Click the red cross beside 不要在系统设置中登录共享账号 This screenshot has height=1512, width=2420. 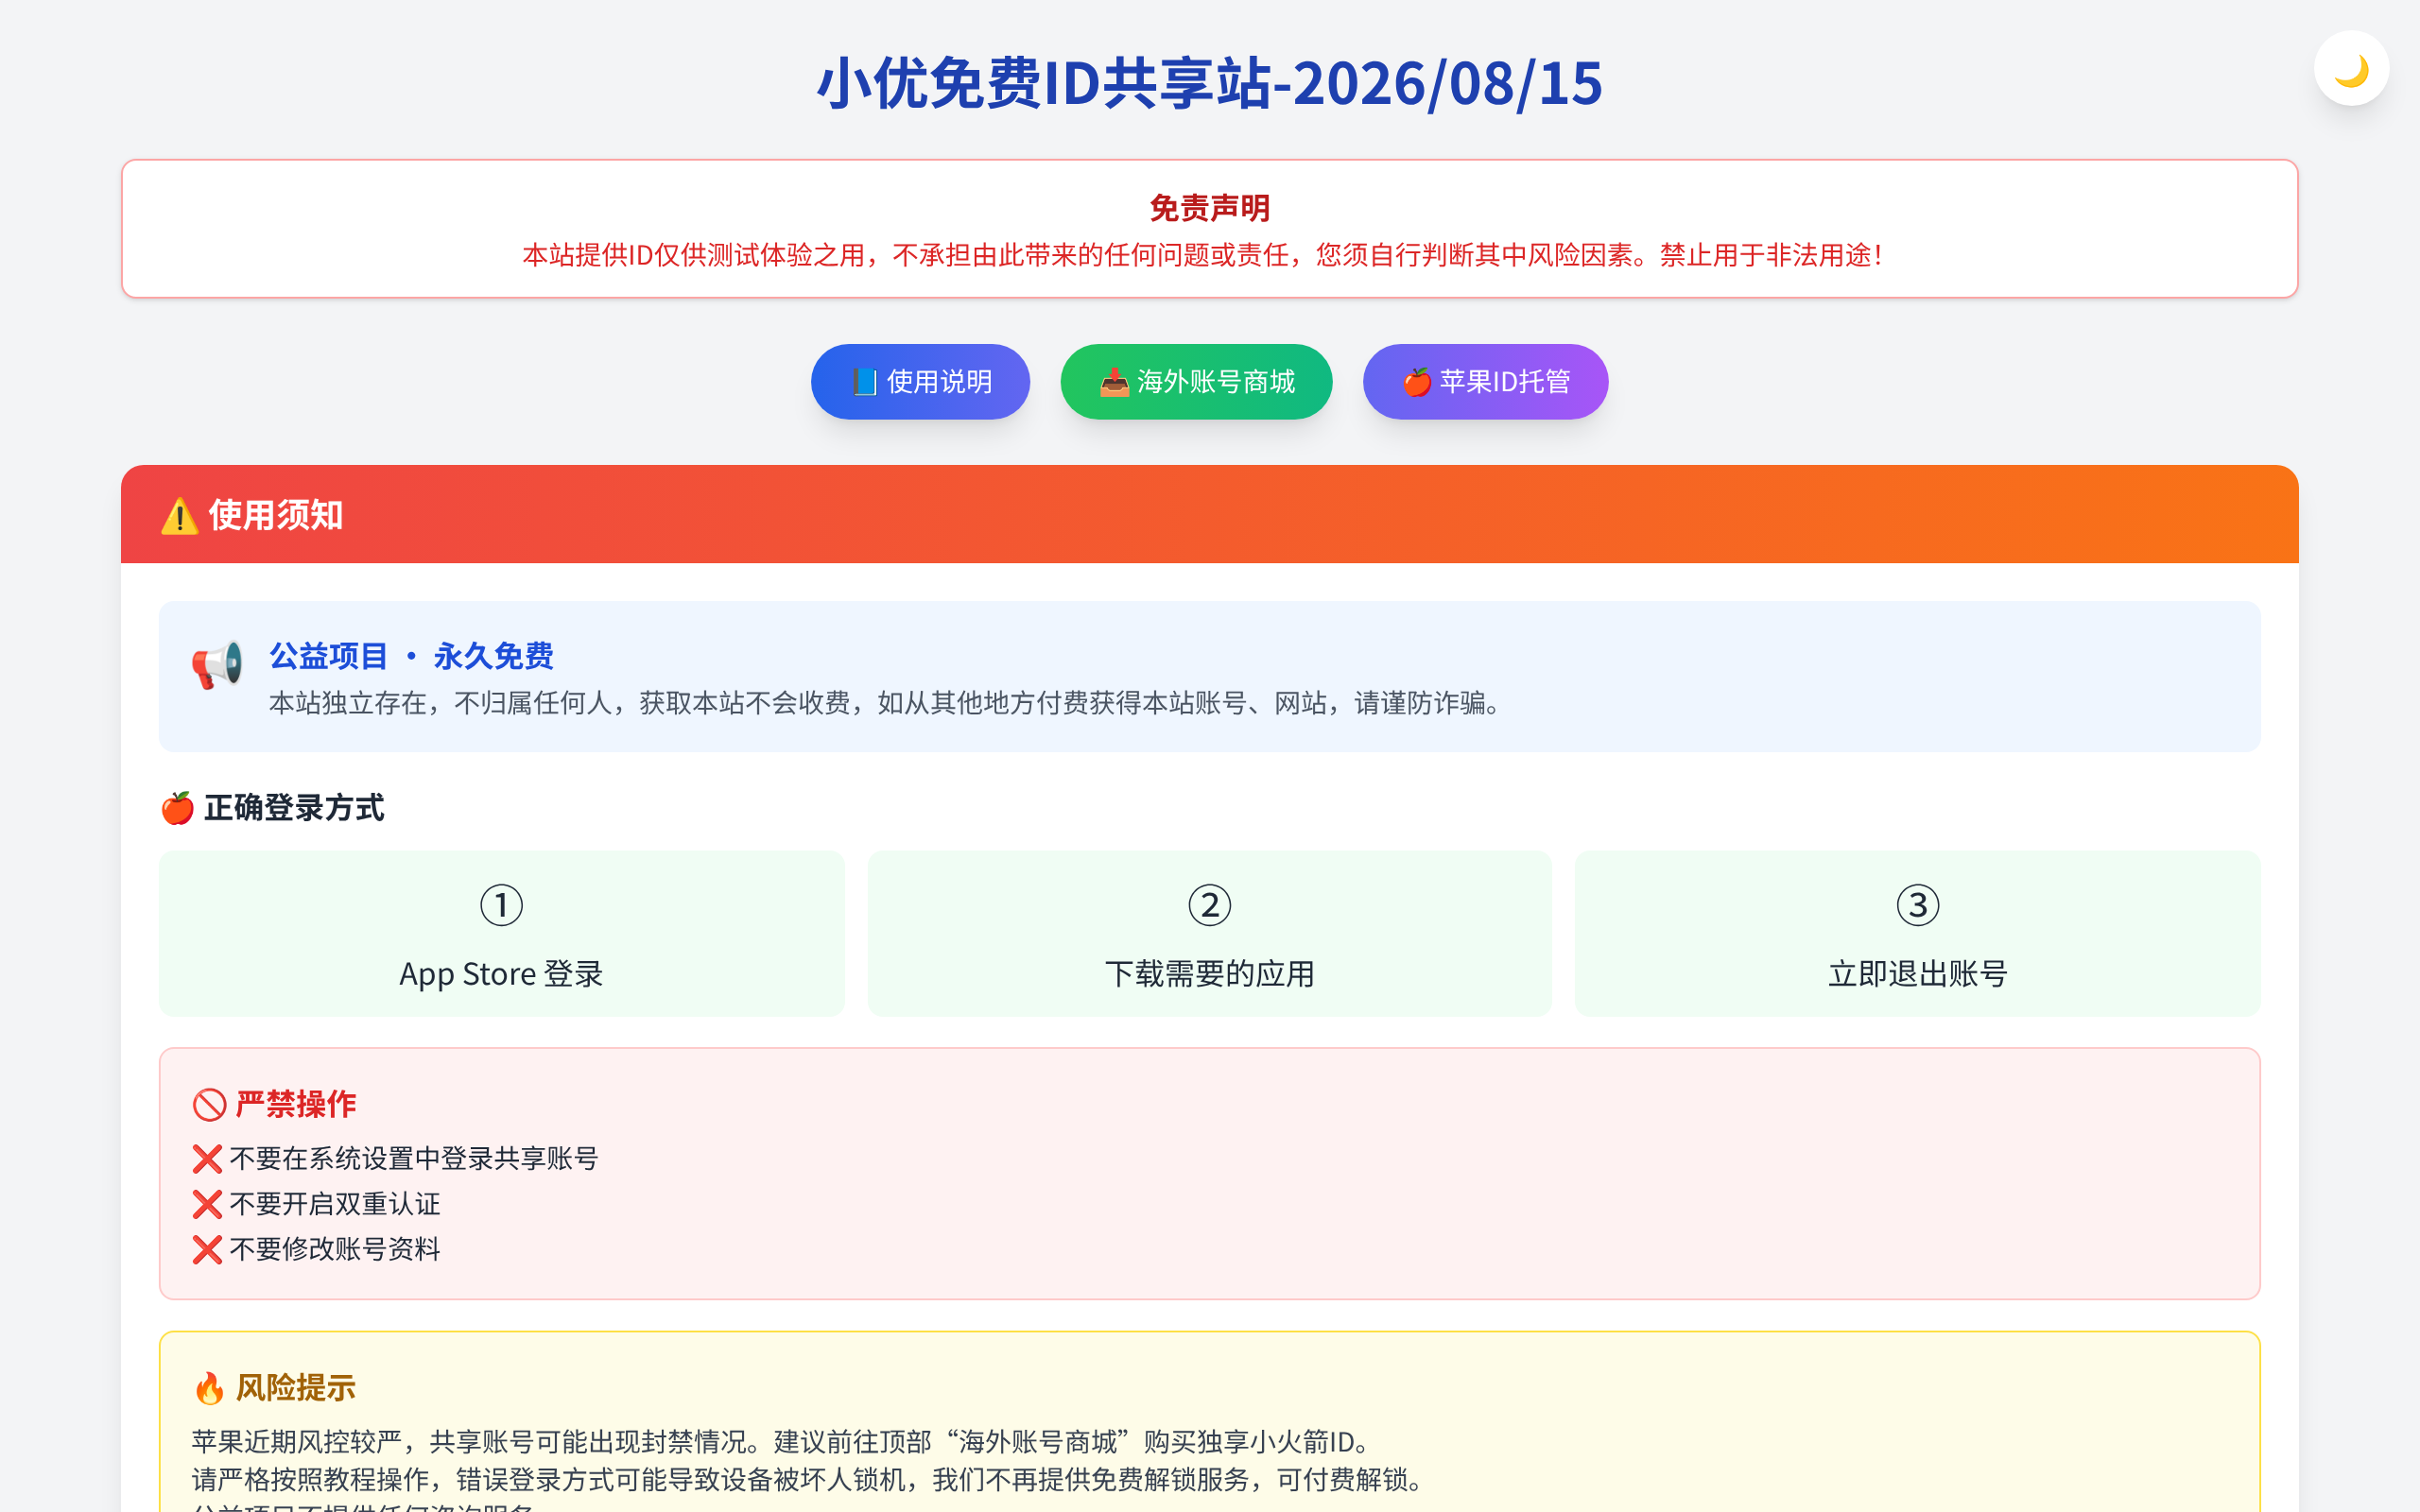(207, 1159)
